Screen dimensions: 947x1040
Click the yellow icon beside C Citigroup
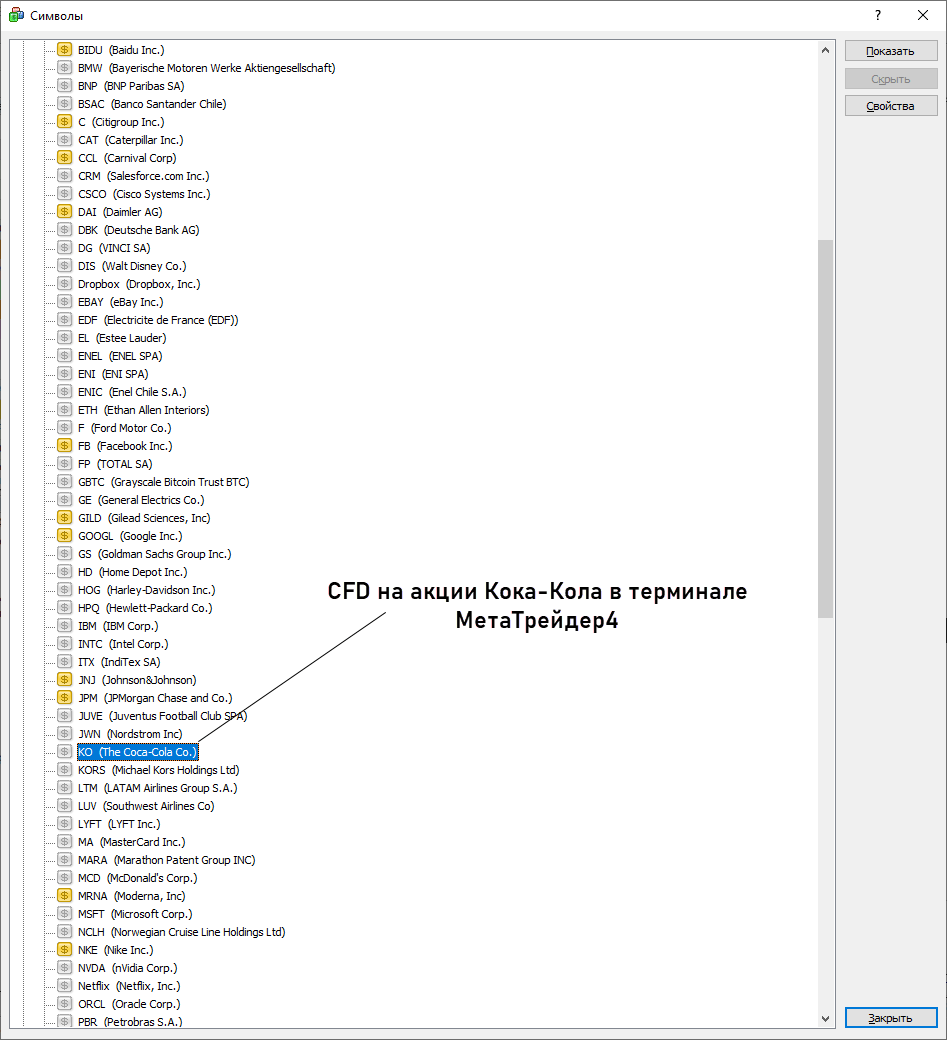point(64,122)
